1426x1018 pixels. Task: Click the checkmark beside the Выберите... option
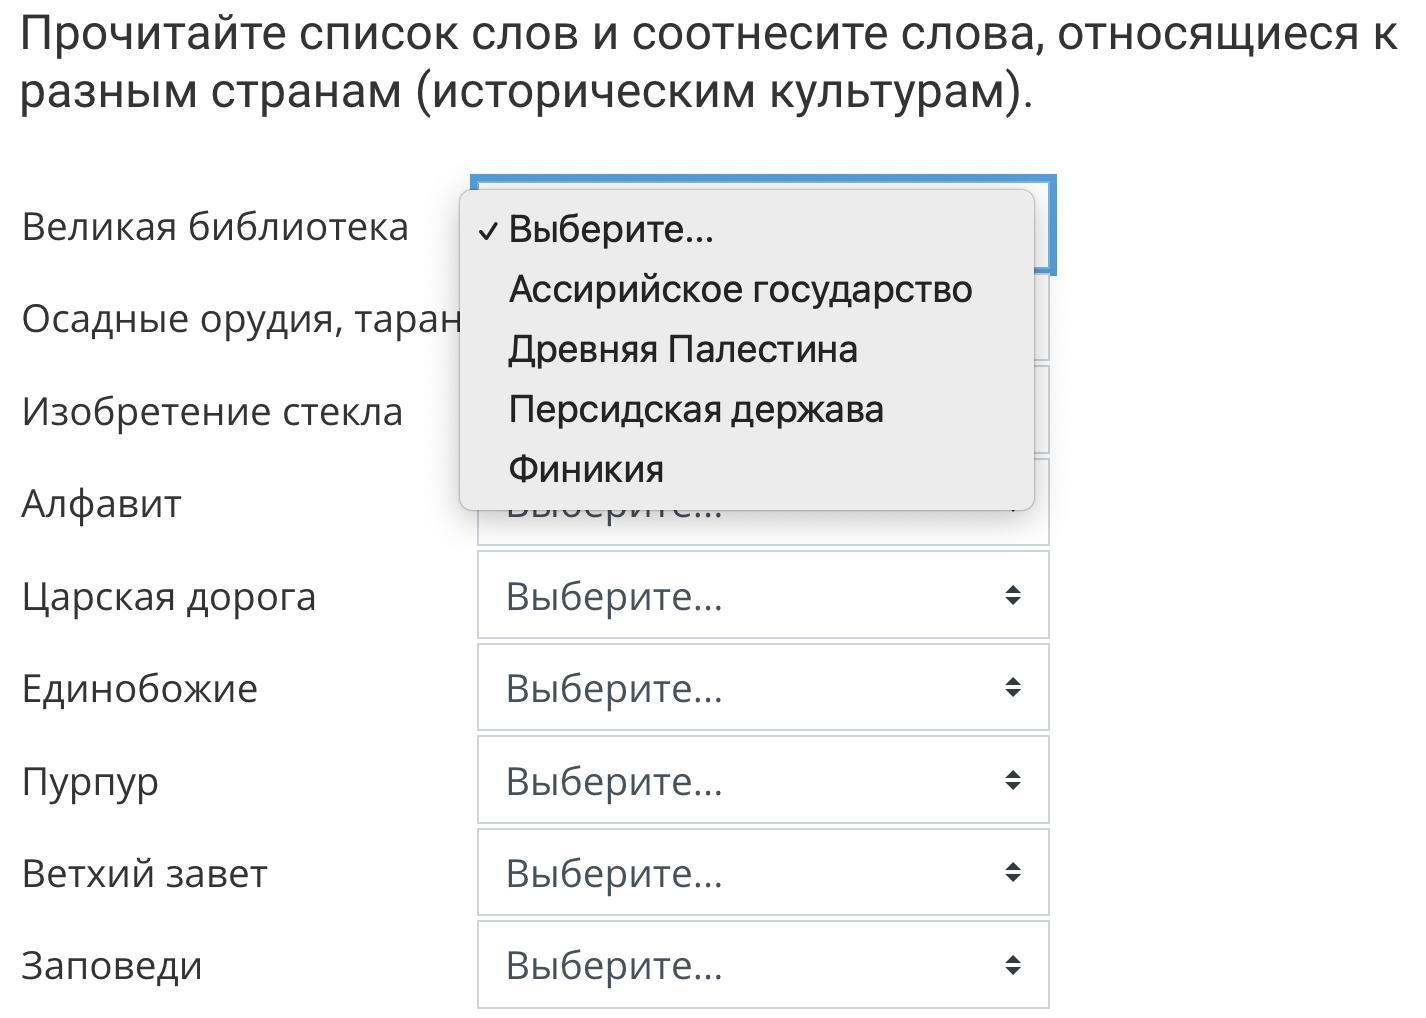(488, 230)
